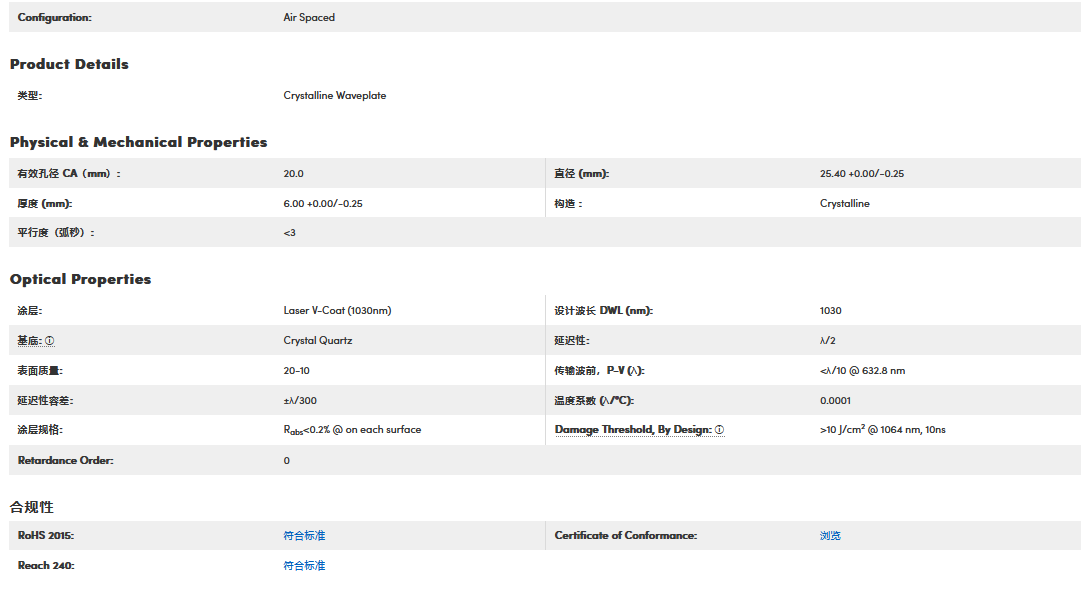Click the Optical Properties heading
The image size is (1088, 596).
pos(80,279)
